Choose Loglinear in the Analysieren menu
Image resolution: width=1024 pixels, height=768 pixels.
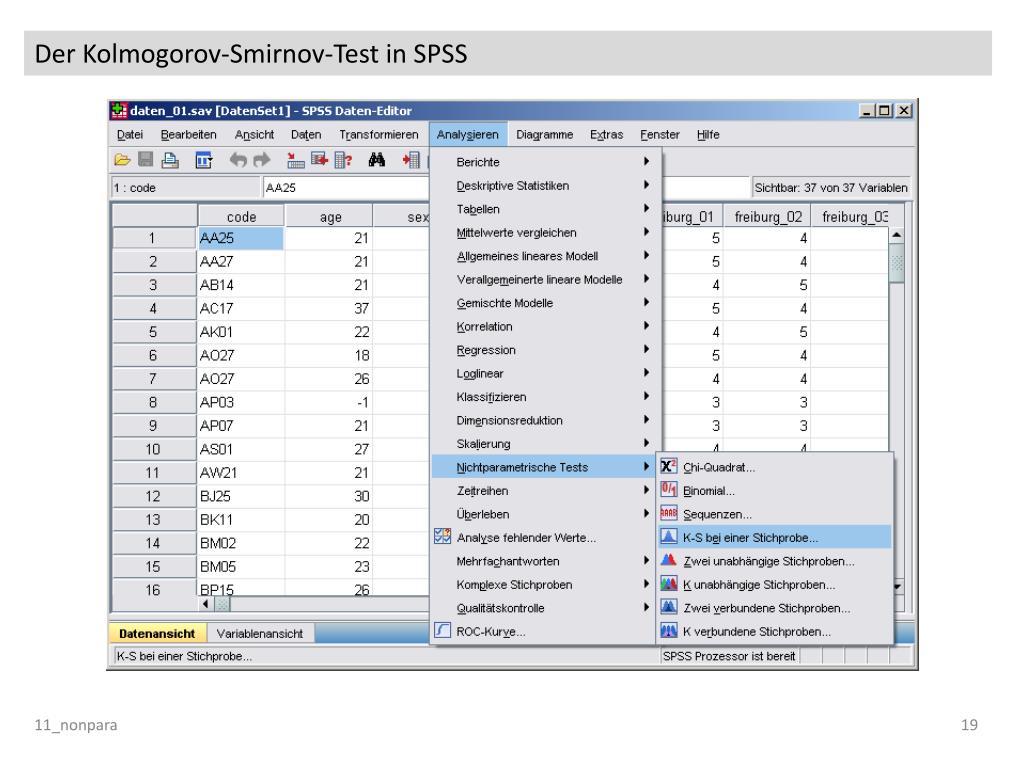click(x=545, y=374)
